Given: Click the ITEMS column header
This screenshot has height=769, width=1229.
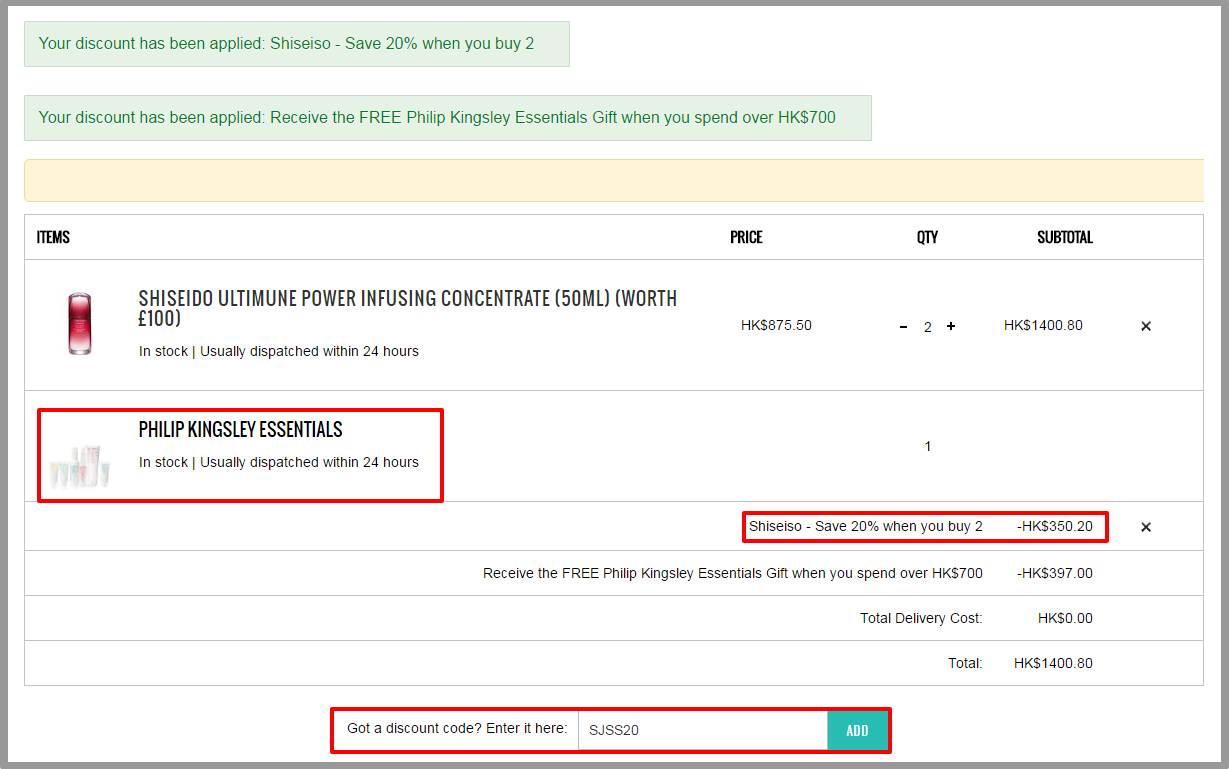Looking at the screenshot, I should pyautogui.click(x=53, y=237).
